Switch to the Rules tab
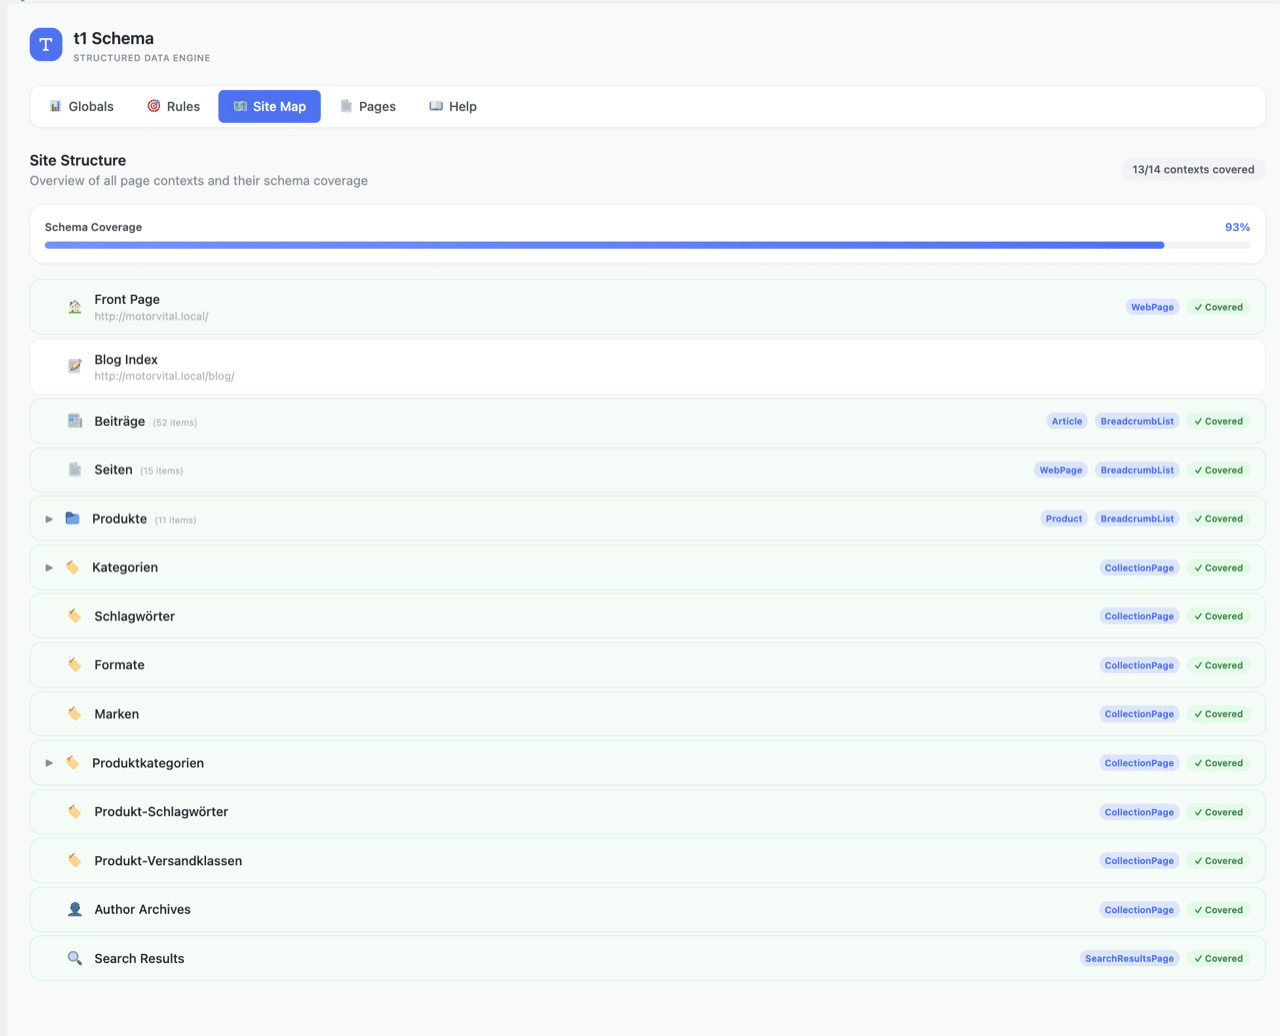Screen dimensions: 1280x1036 (173, 106)
